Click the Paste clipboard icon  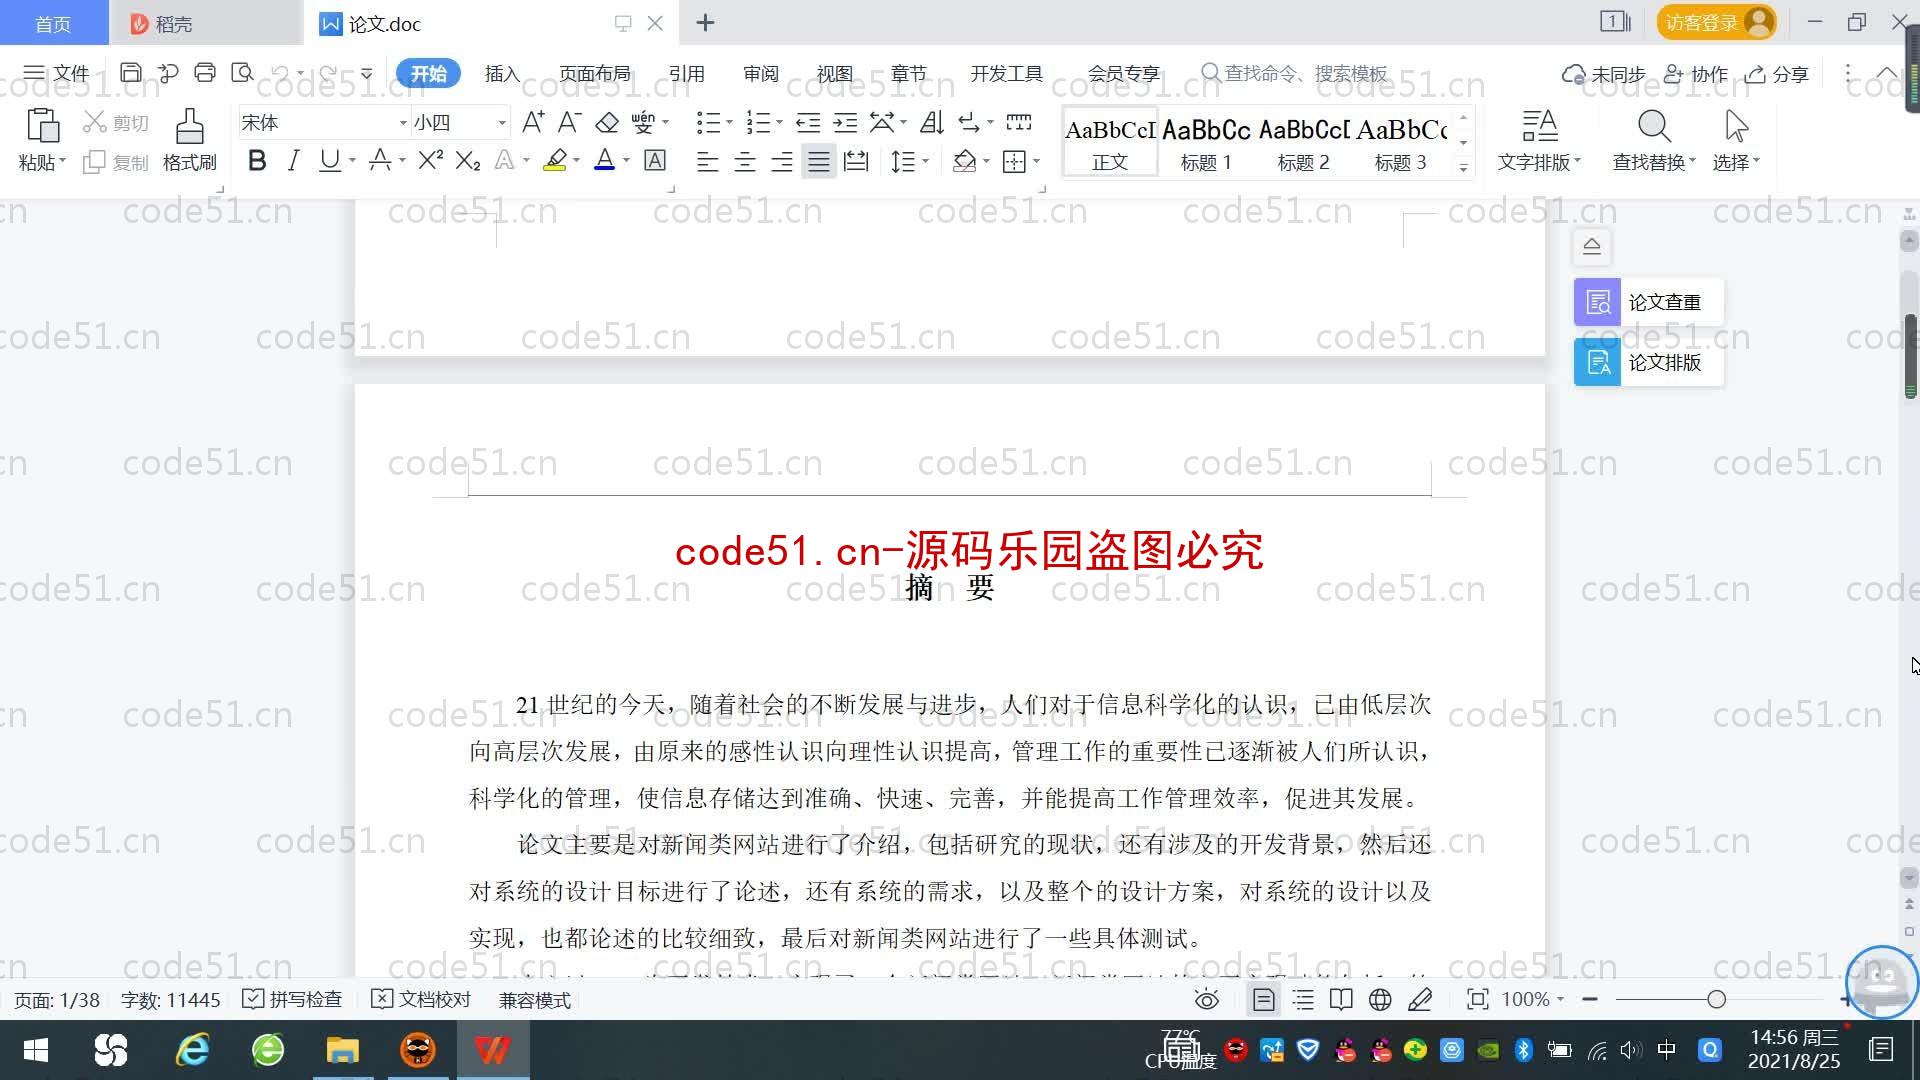tap(42, 127)
